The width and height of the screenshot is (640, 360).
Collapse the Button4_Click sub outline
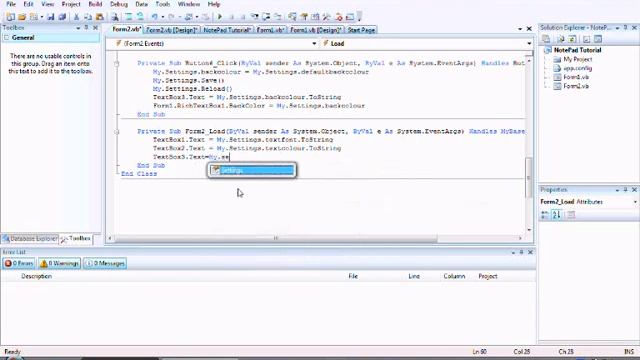click(117, 63)
